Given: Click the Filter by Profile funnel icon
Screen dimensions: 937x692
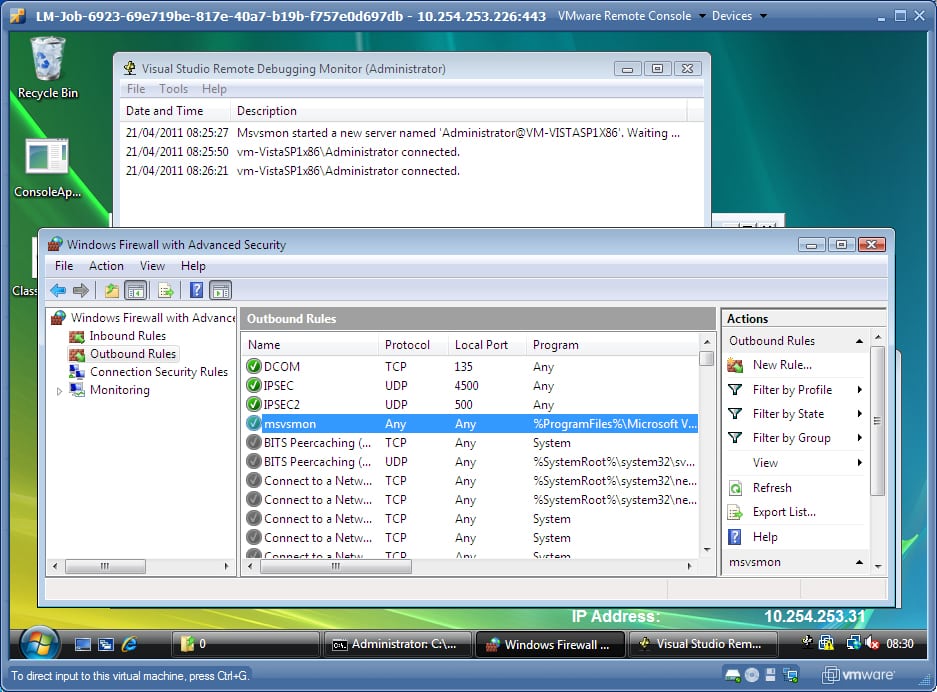Looking at the screenshot, I should tap(735, 390).
